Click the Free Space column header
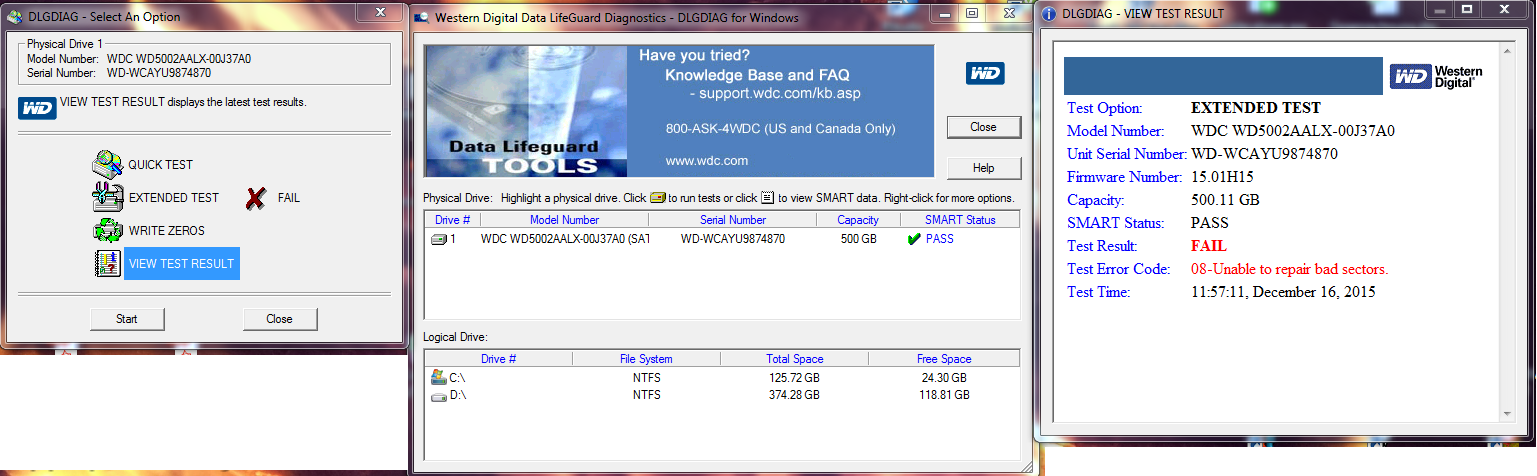Viewport: 1537px width, 476px height. [x=943, y=359]
